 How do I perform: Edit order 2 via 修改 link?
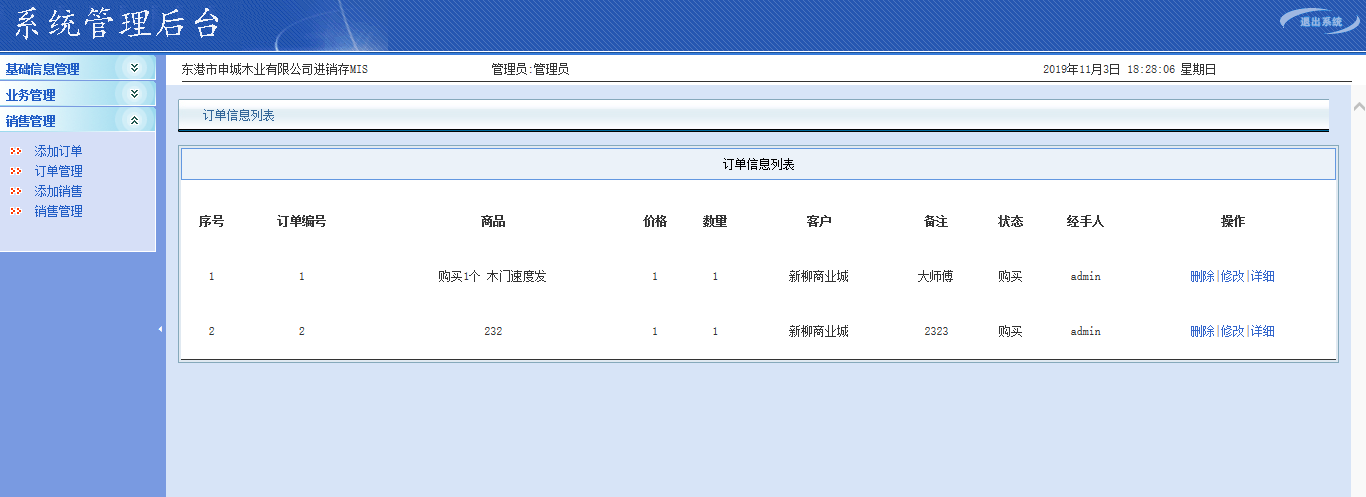click(x=1232, y=331)
